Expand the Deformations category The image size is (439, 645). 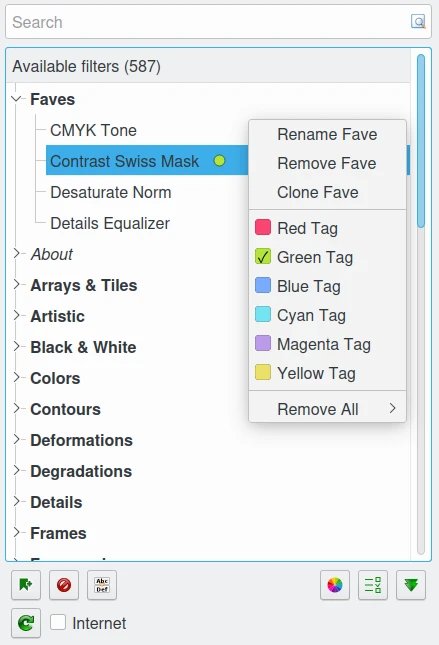click(x=16, y=440)
